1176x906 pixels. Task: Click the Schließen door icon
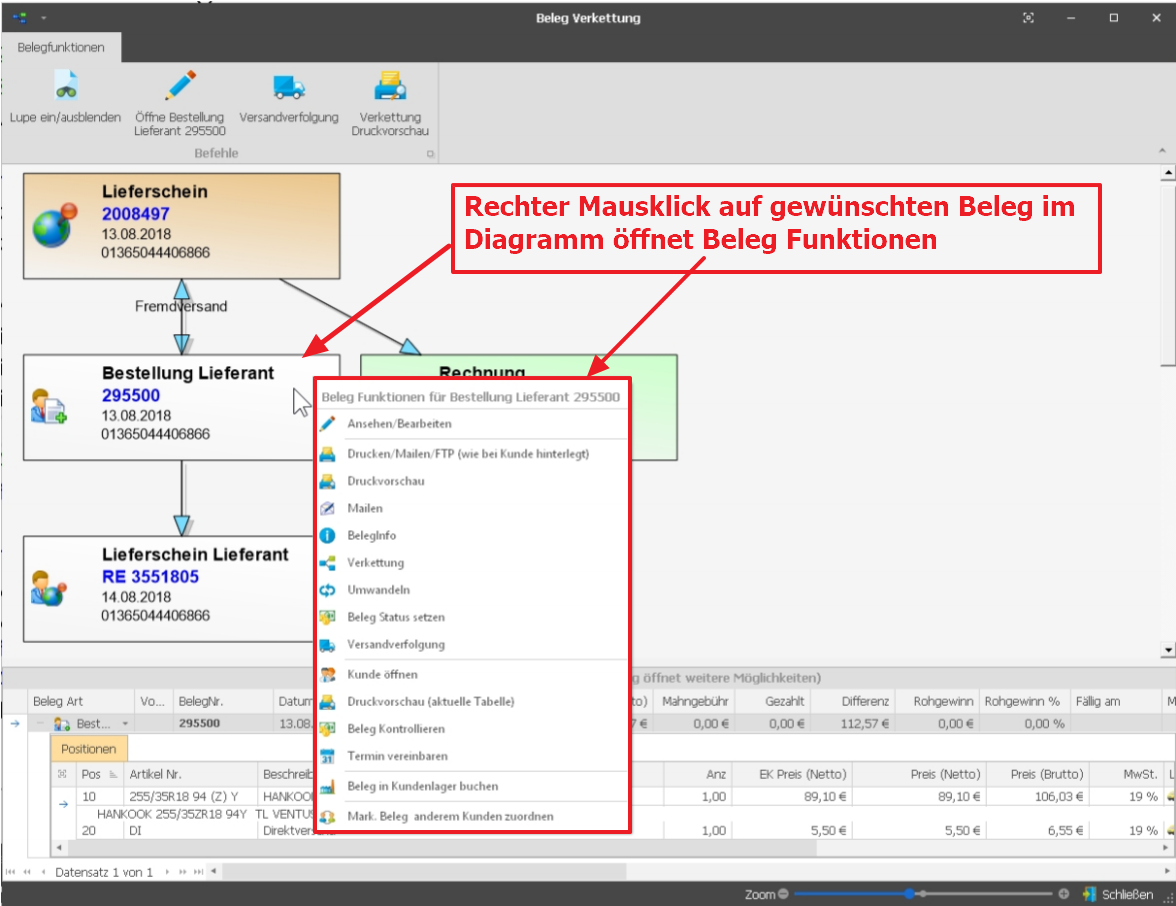pyautogui.click(x=1089, y=894)
